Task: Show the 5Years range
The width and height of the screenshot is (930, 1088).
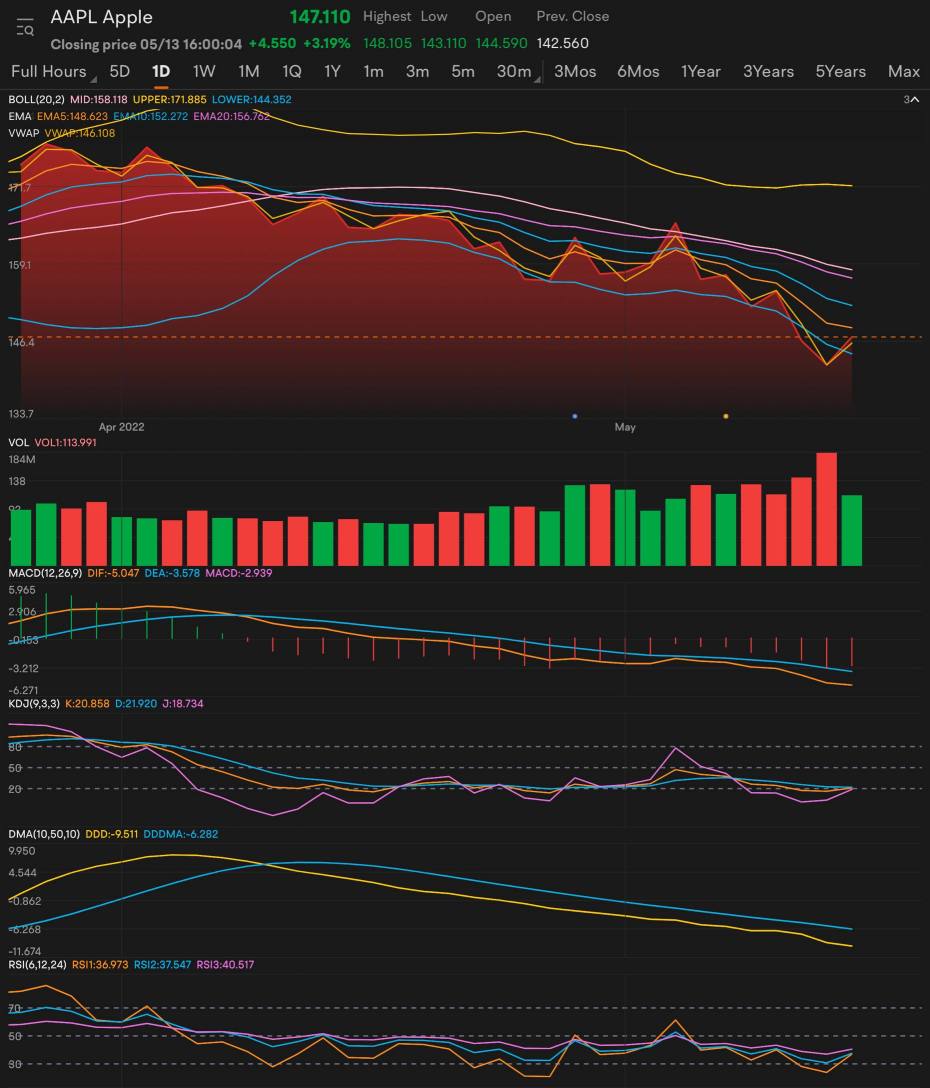Action: click(x=840, y=71)
